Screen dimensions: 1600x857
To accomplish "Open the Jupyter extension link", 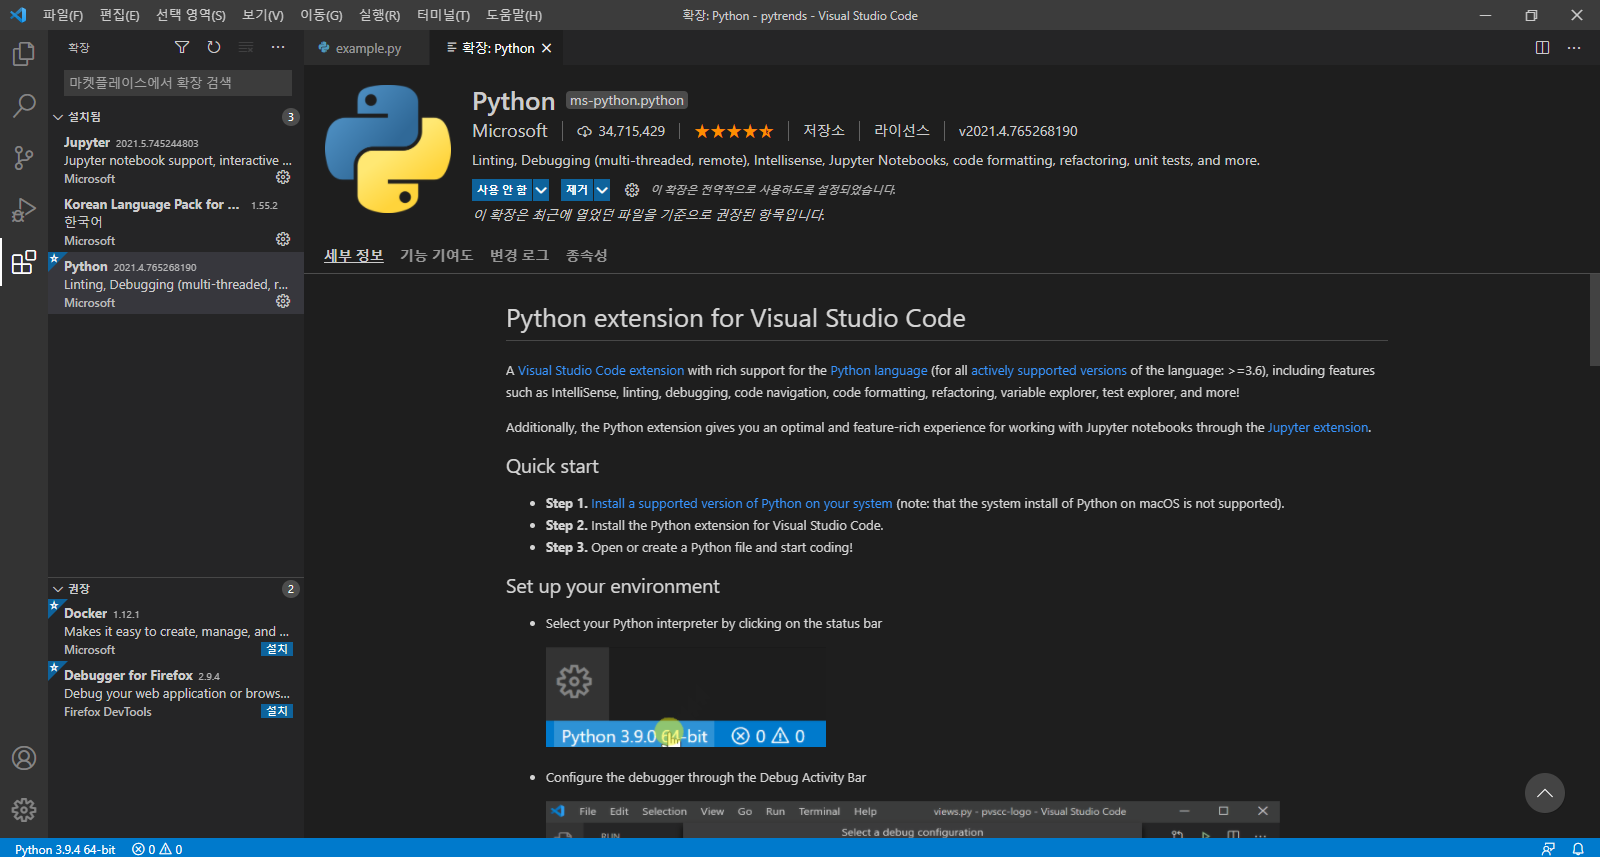I will click(1318, 427).
